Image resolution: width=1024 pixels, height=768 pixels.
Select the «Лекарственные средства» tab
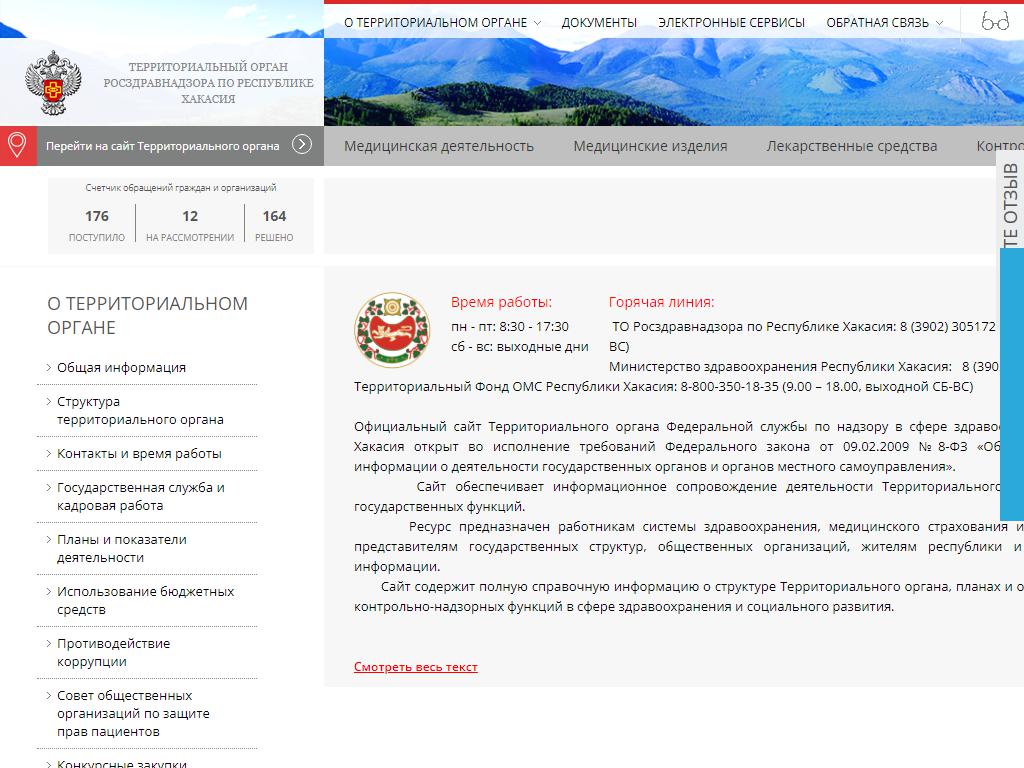point(852,146)
